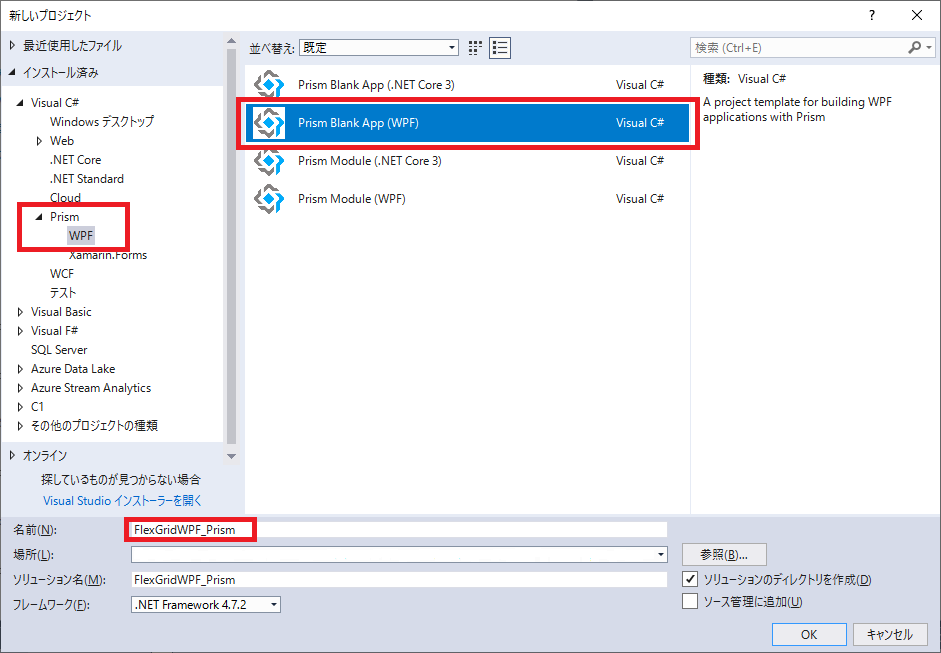This screenshot has width=941, height=653.
Task: Expand the Azure Data Lake node
Action: [x=20, y=369]
